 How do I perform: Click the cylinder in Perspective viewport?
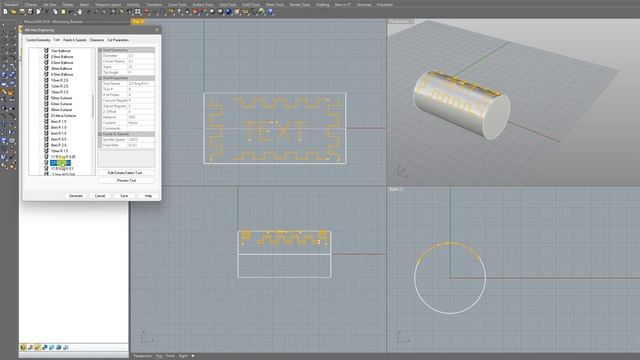[x=461, y=105]
